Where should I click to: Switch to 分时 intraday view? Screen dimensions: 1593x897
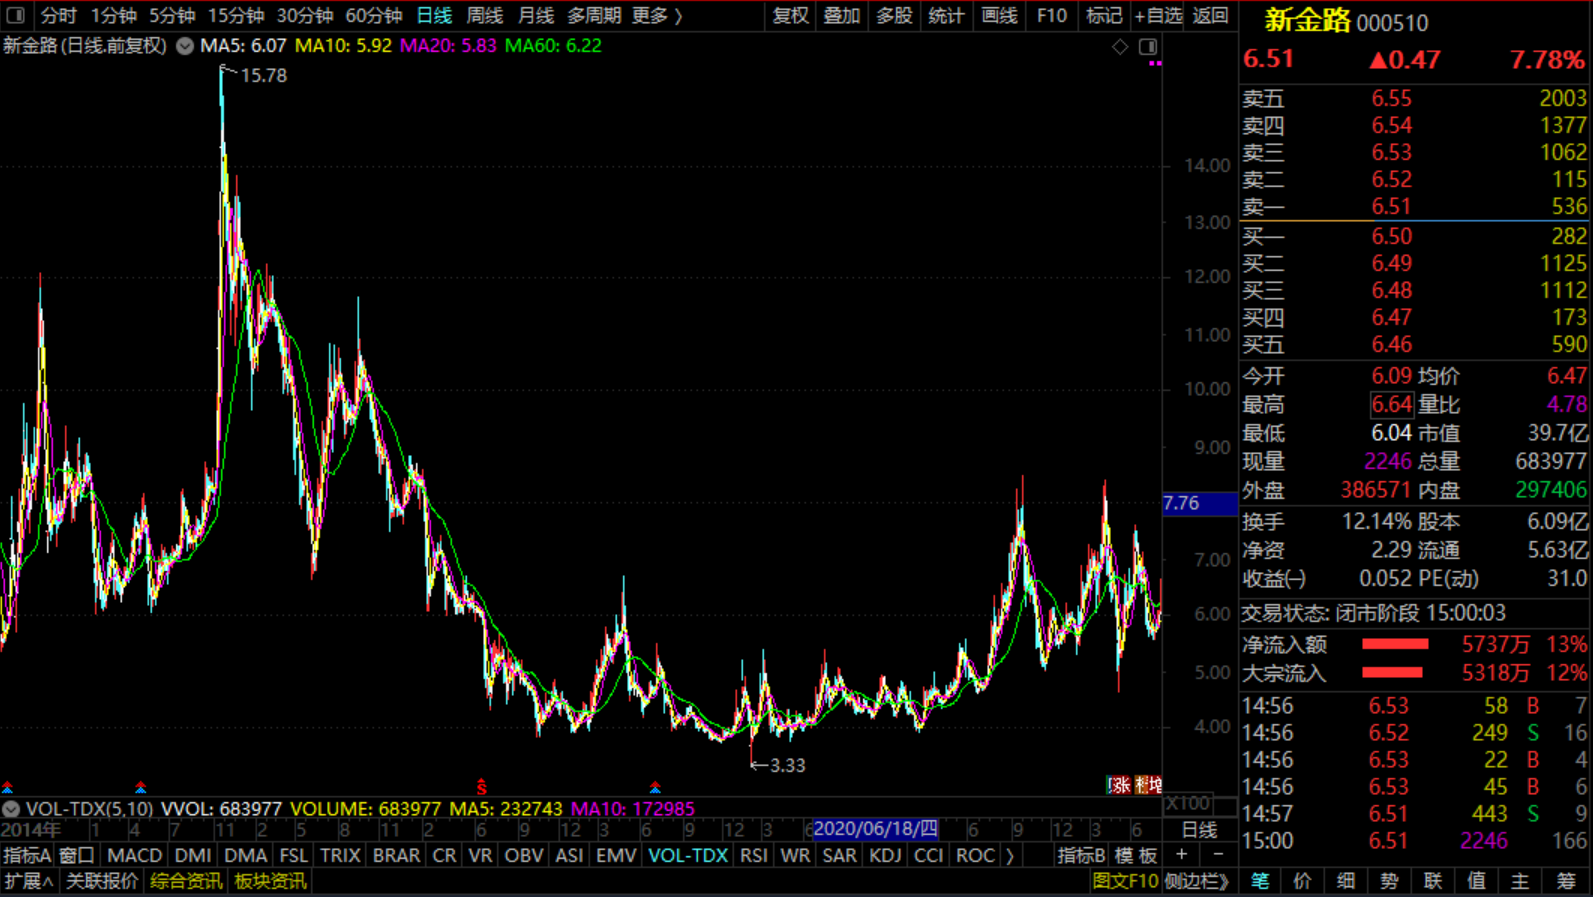[x=58, y=15]
